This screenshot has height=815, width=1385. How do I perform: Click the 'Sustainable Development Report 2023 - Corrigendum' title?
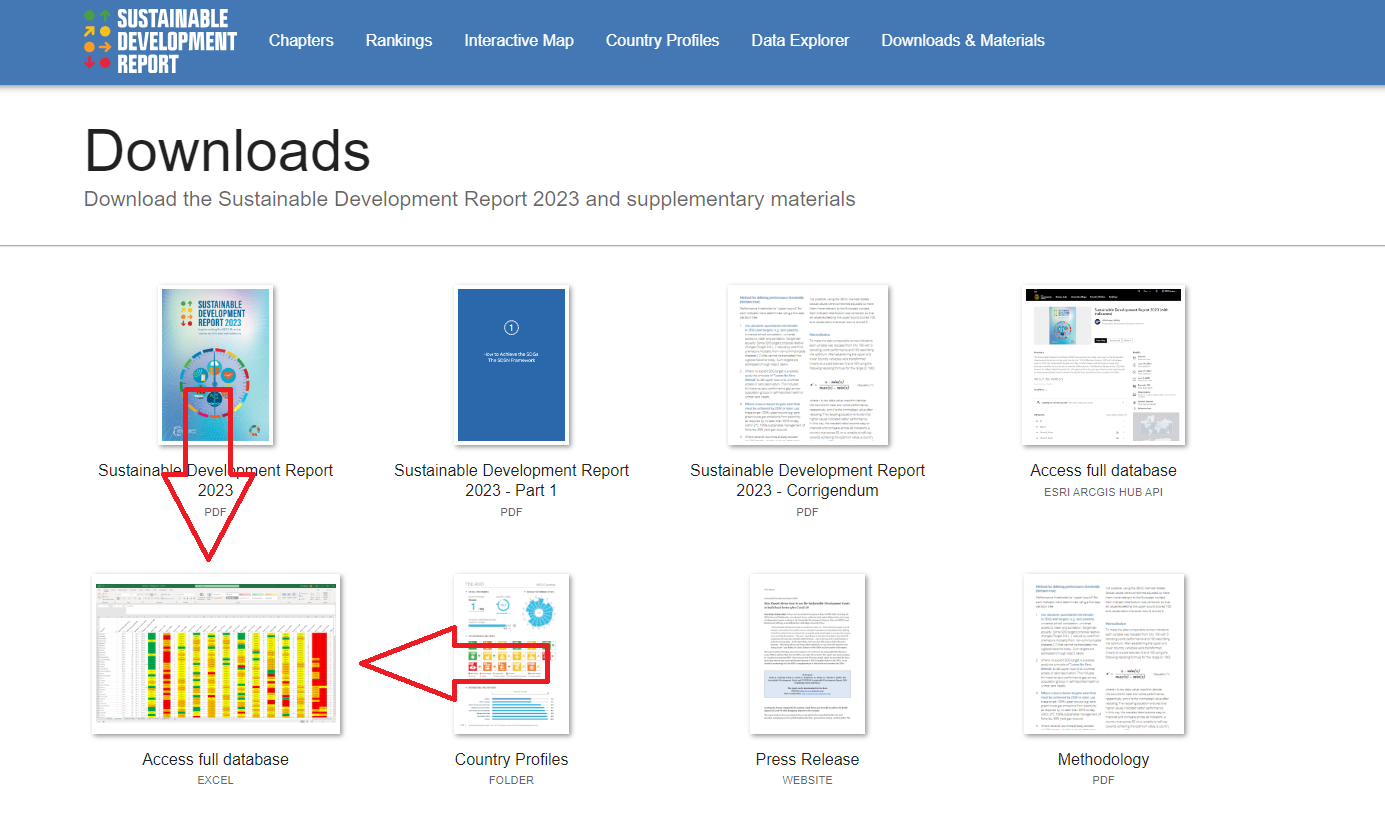[807, 480]
